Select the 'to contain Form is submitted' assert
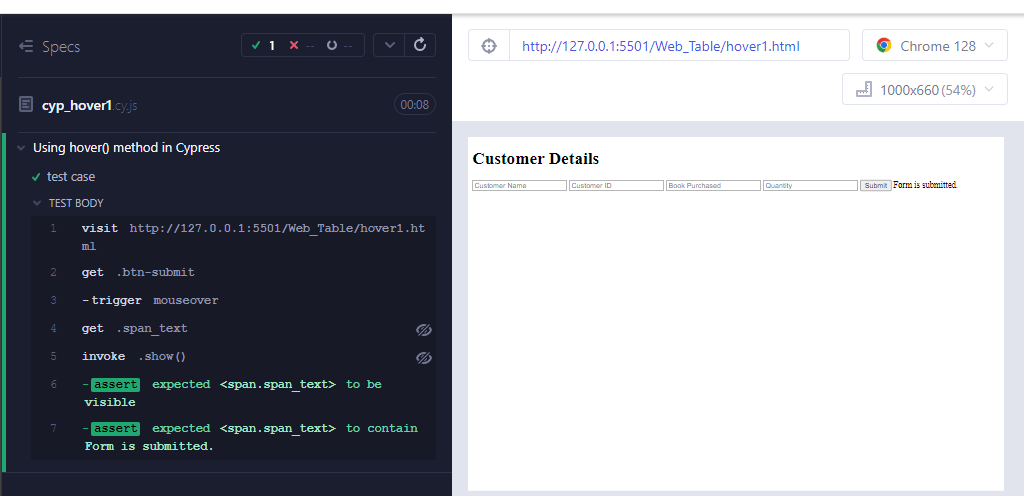 tap(233, 437)
